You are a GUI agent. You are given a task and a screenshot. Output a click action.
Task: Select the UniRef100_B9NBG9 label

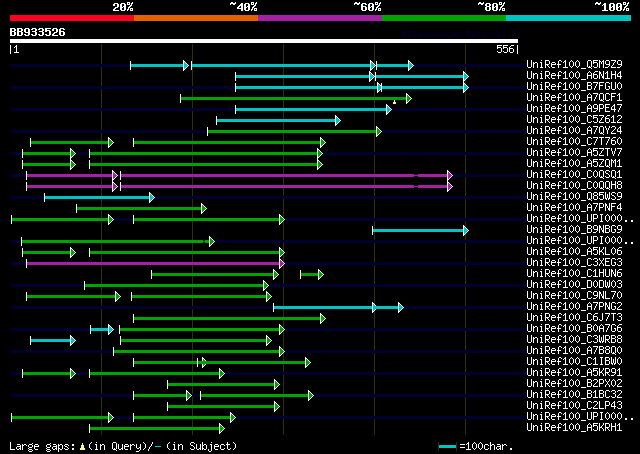[574, 229]
